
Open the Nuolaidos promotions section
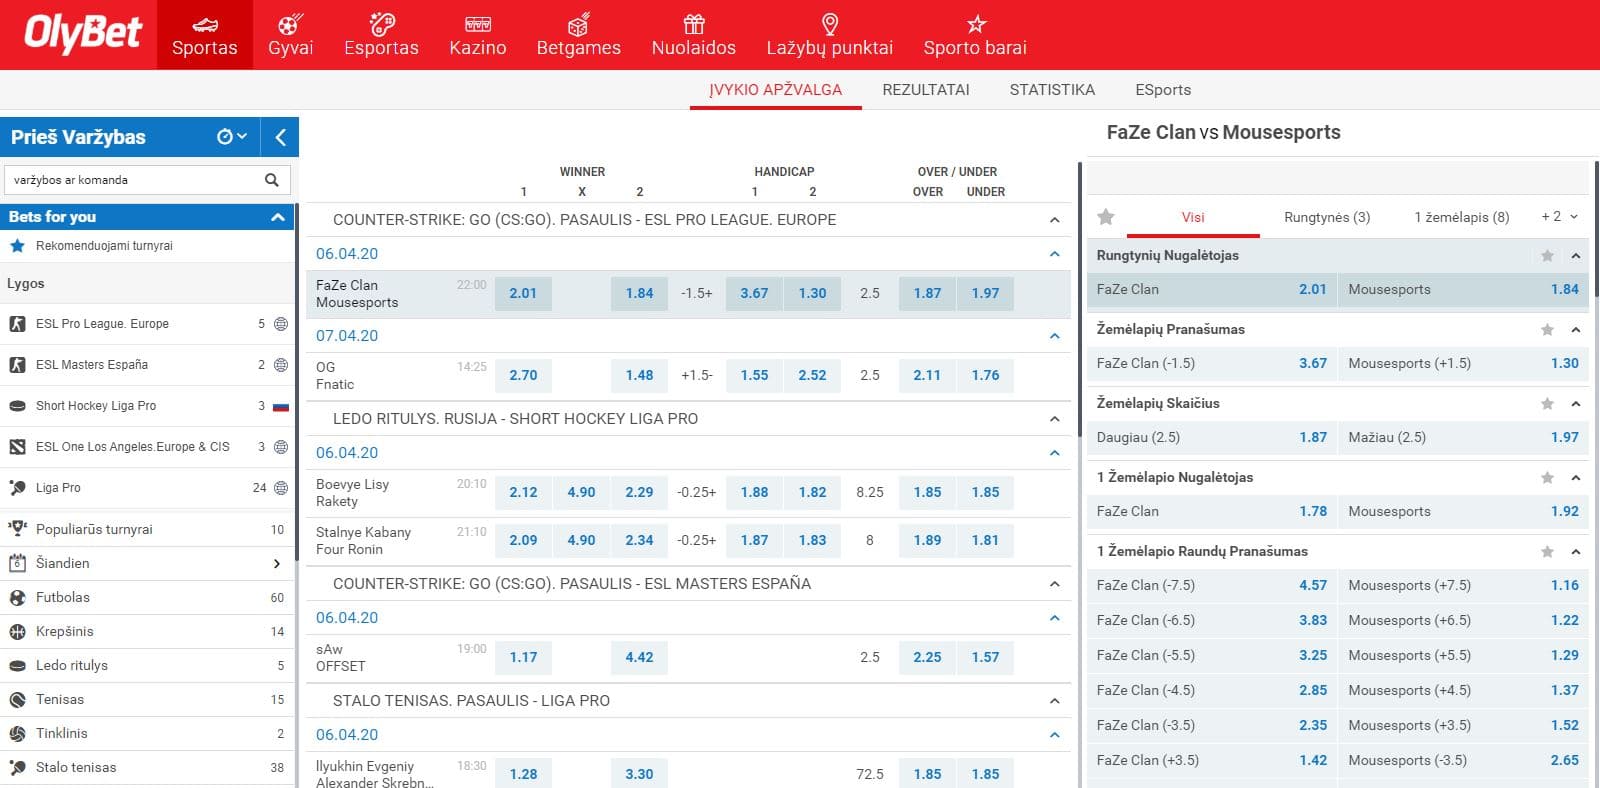click(x=693, y=35)
